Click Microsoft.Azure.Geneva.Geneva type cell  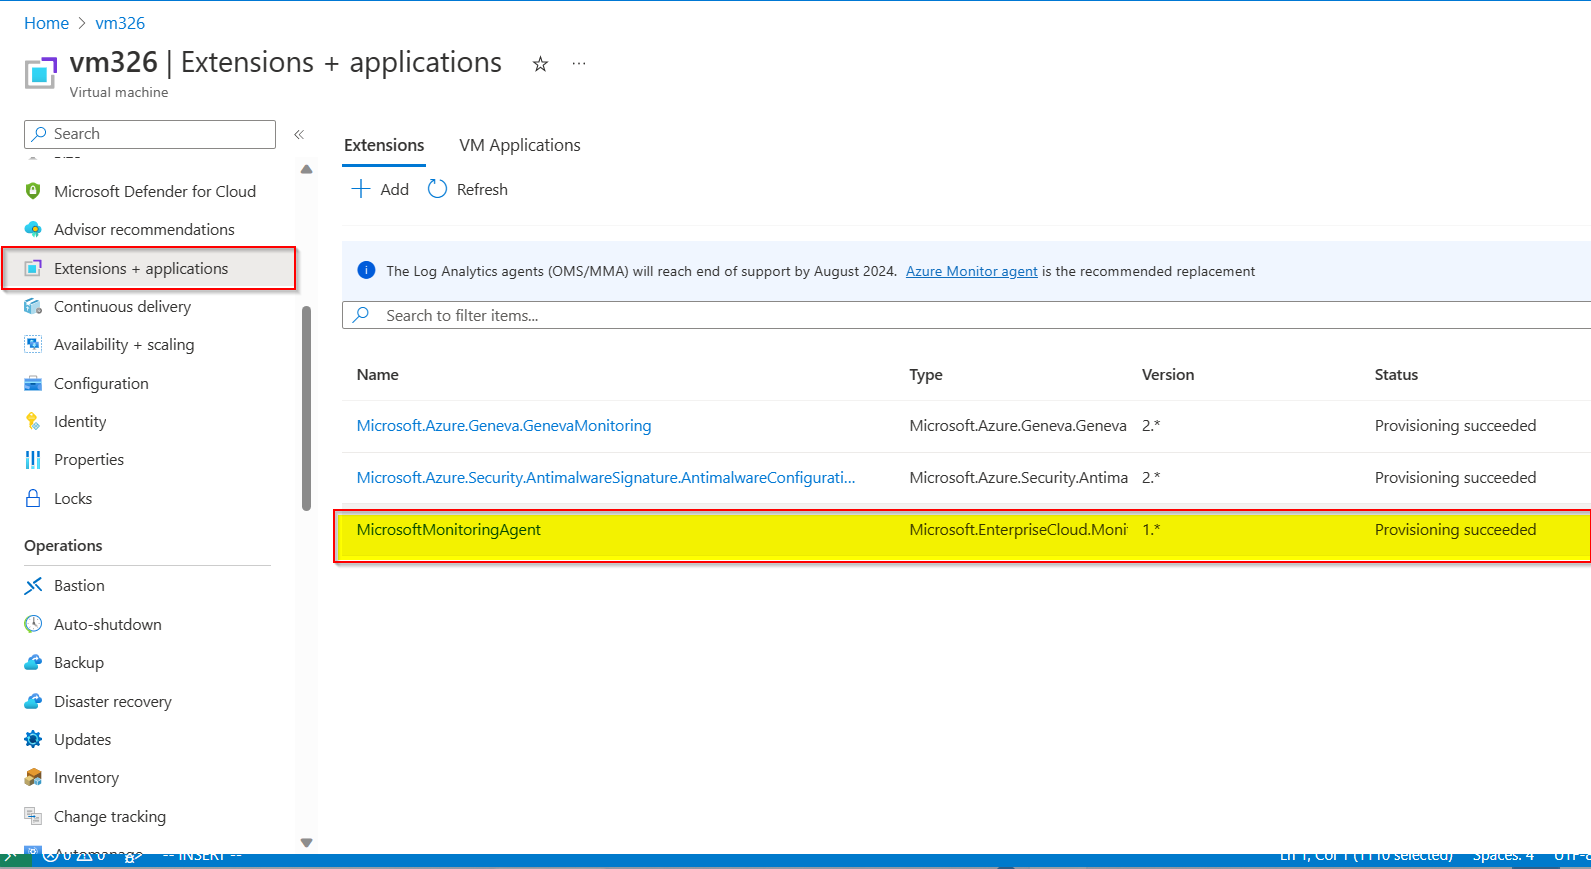point(1018,425)
